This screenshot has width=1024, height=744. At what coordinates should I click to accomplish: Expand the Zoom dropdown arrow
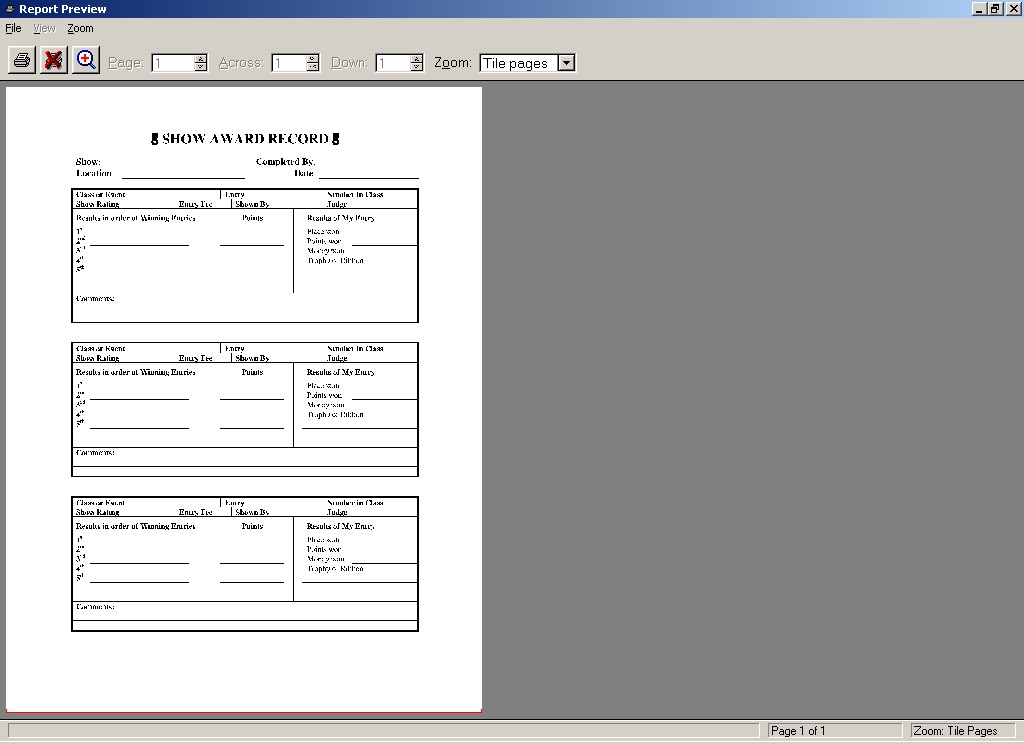pyautogui.click(x=566, y=63)
